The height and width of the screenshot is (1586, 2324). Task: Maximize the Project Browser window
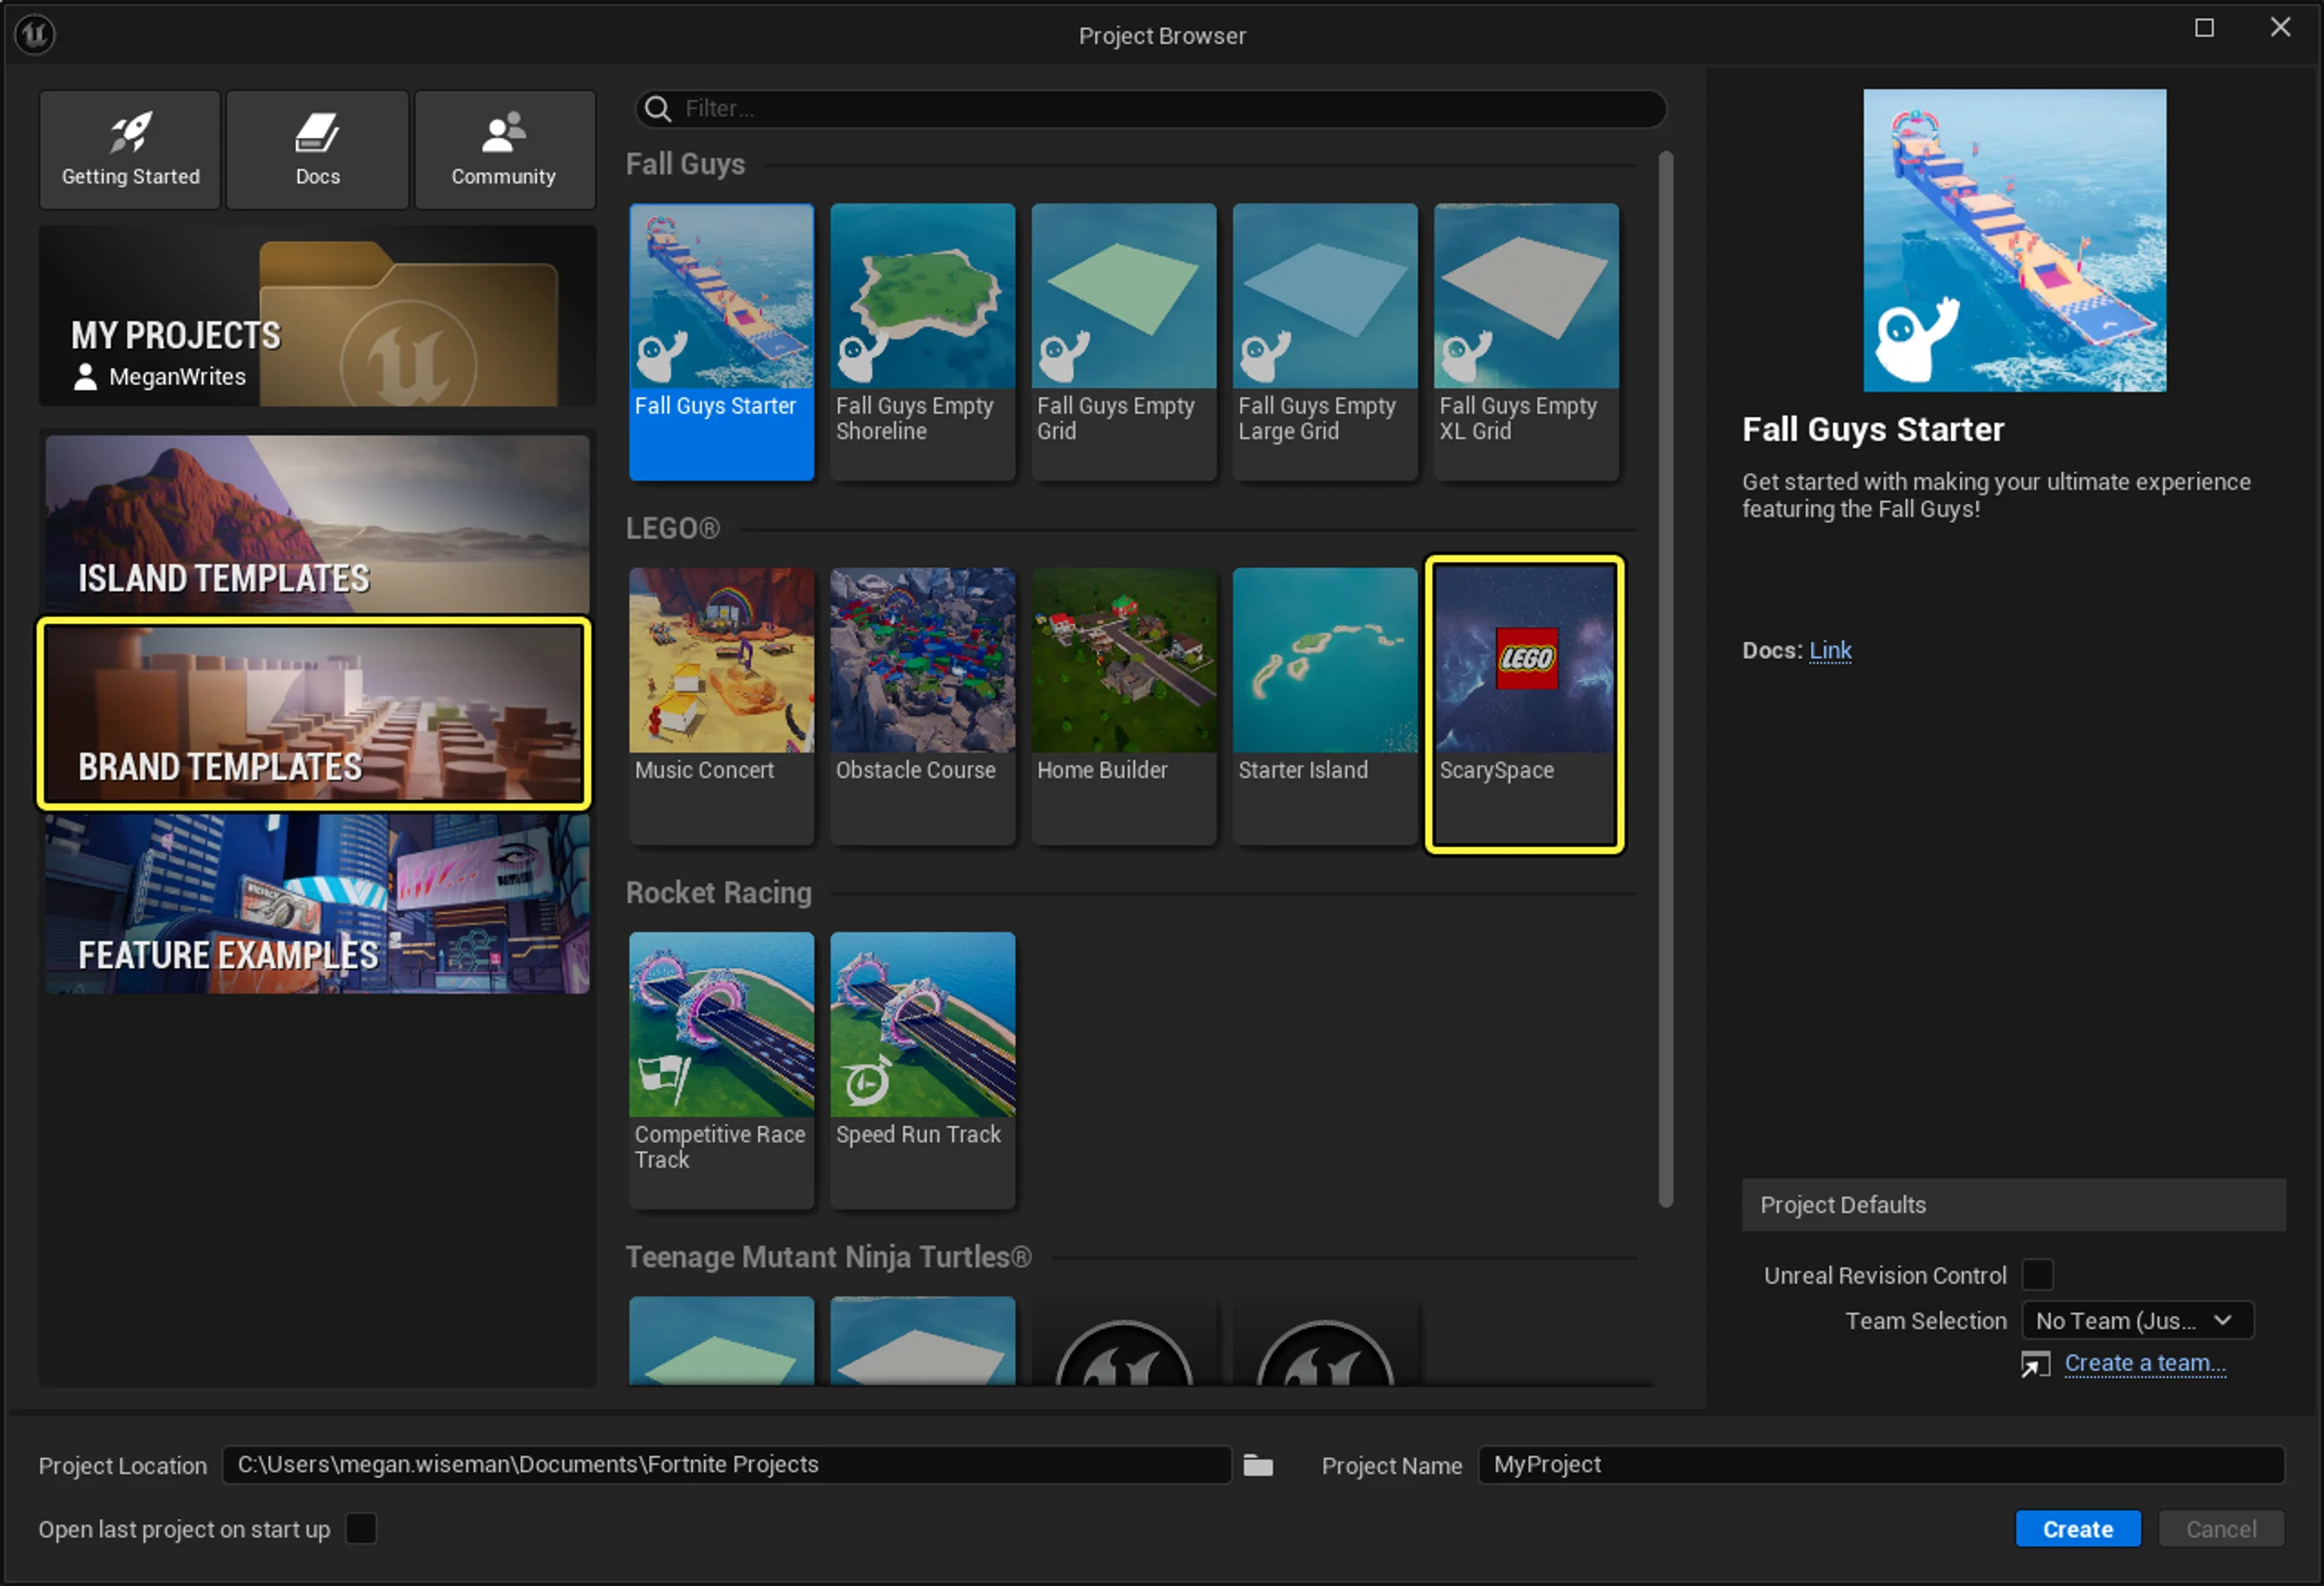coord(2204,28)
